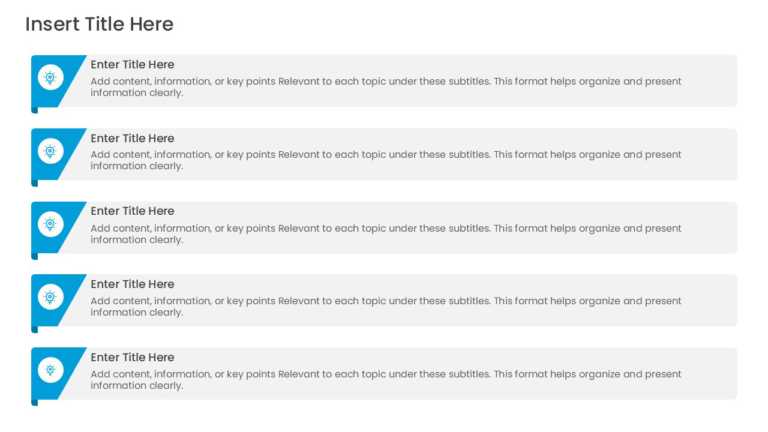Select the 'Add content' paragraph in the third row
The width and height of the screenshot is (768, 432).
pyautogui.click(x=386, y=234)
